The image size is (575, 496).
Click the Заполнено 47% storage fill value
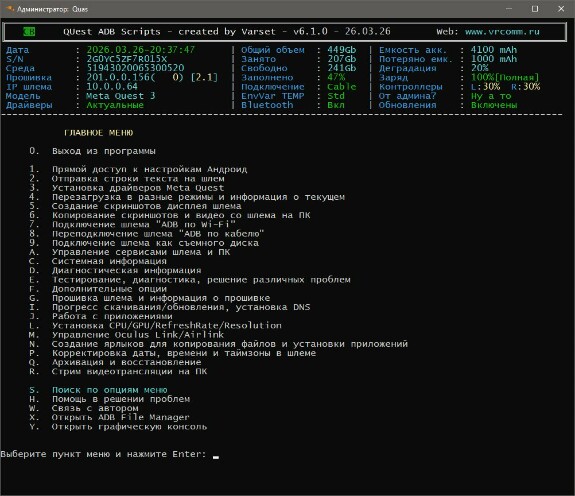pyautogui.click(x=336, y=77)
